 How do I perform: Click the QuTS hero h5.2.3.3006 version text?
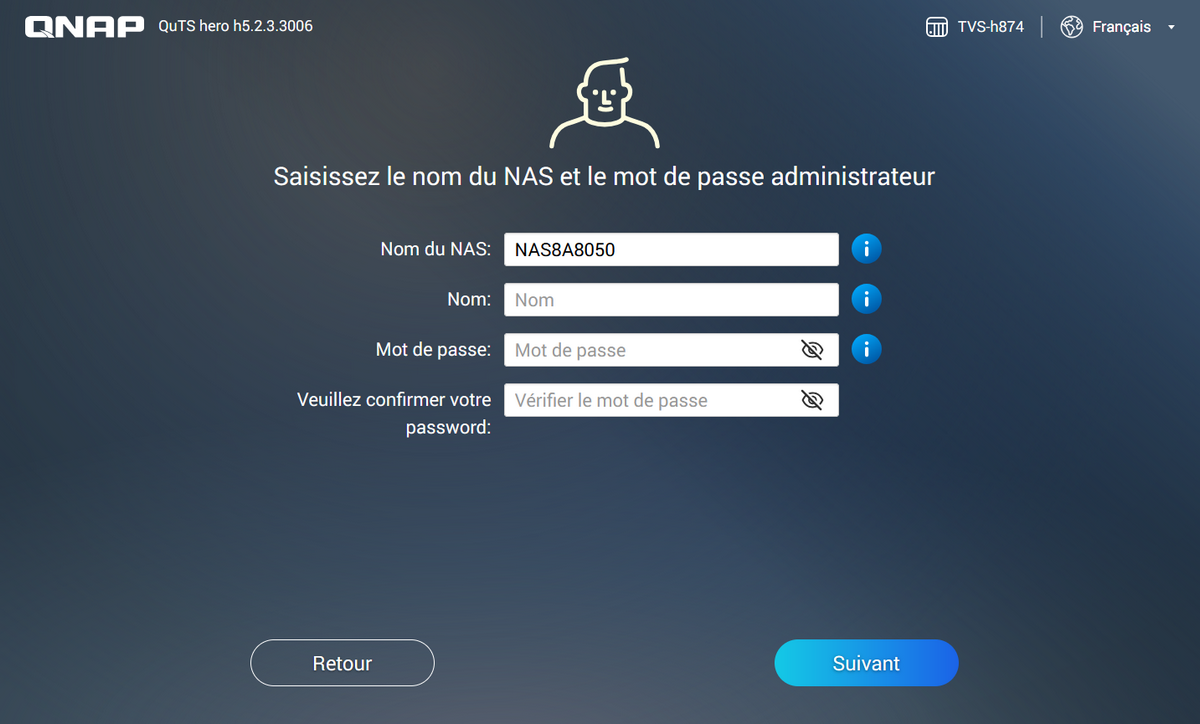[x=235, y=26]
